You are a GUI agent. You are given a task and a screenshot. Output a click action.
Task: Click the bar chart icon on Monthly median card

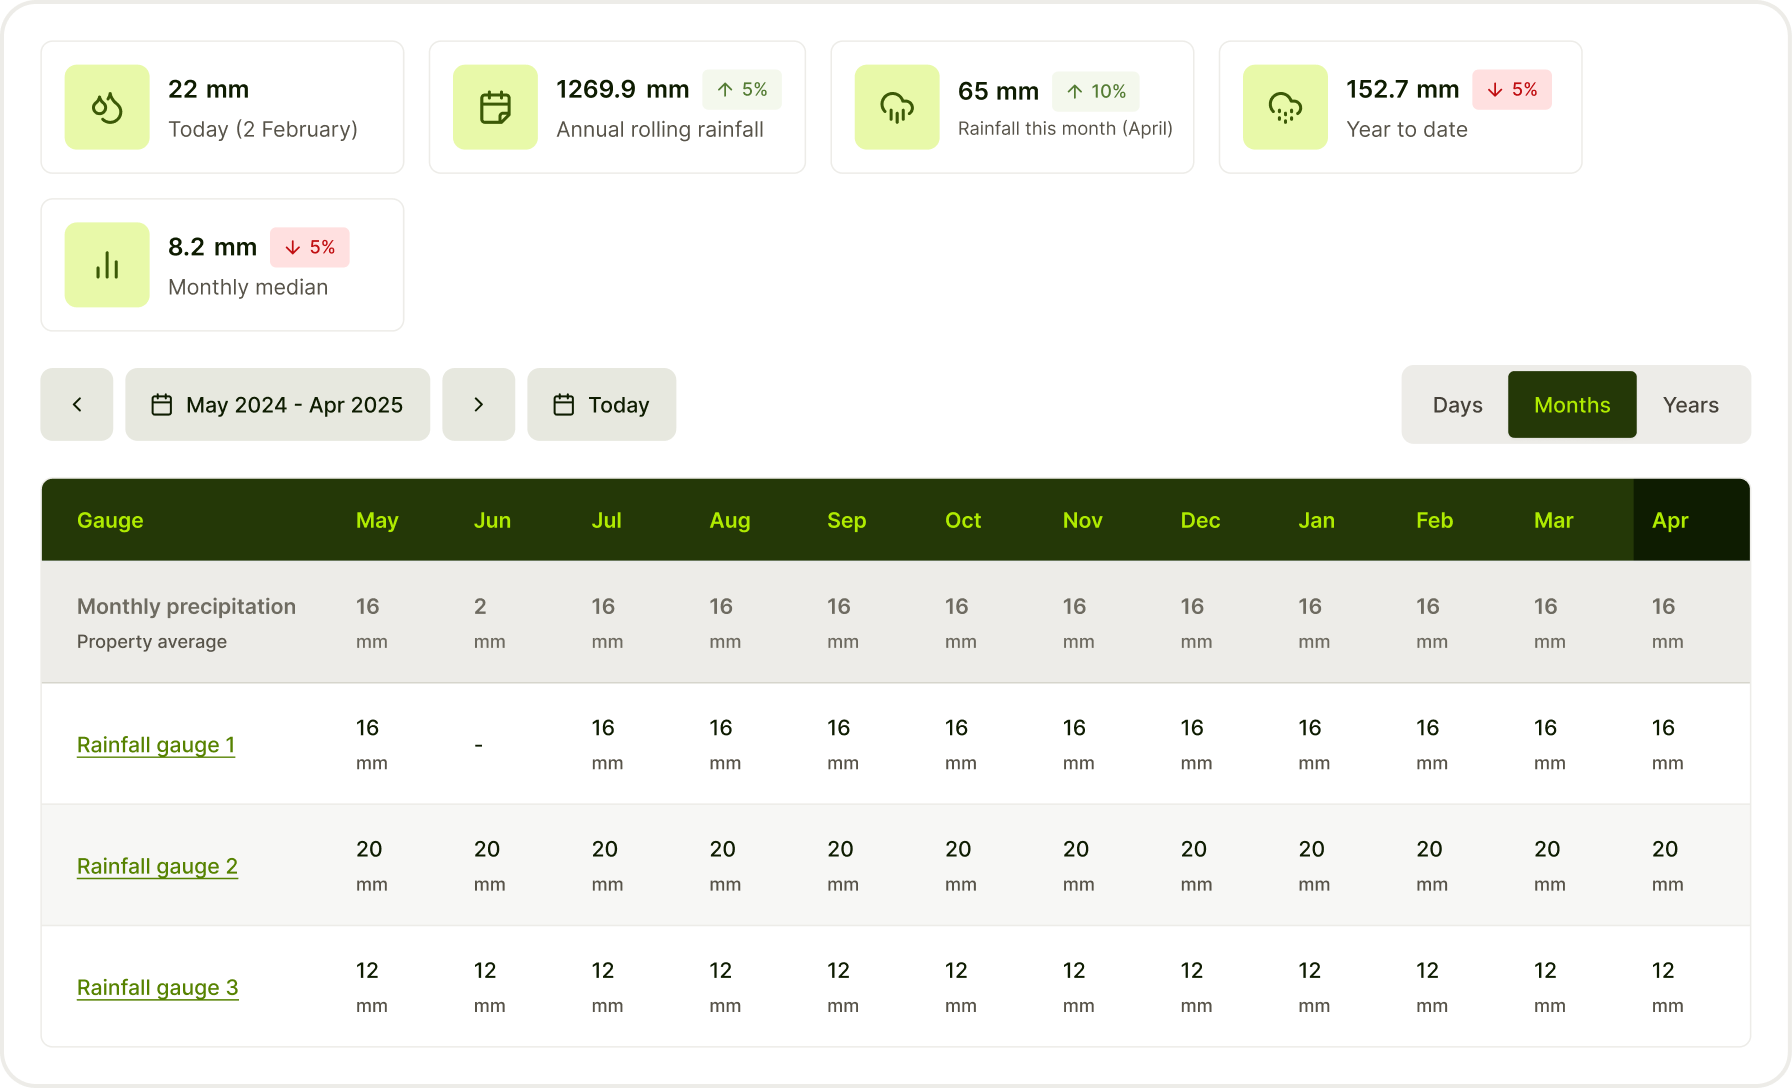pyautogui.click(x=107, y=265)
